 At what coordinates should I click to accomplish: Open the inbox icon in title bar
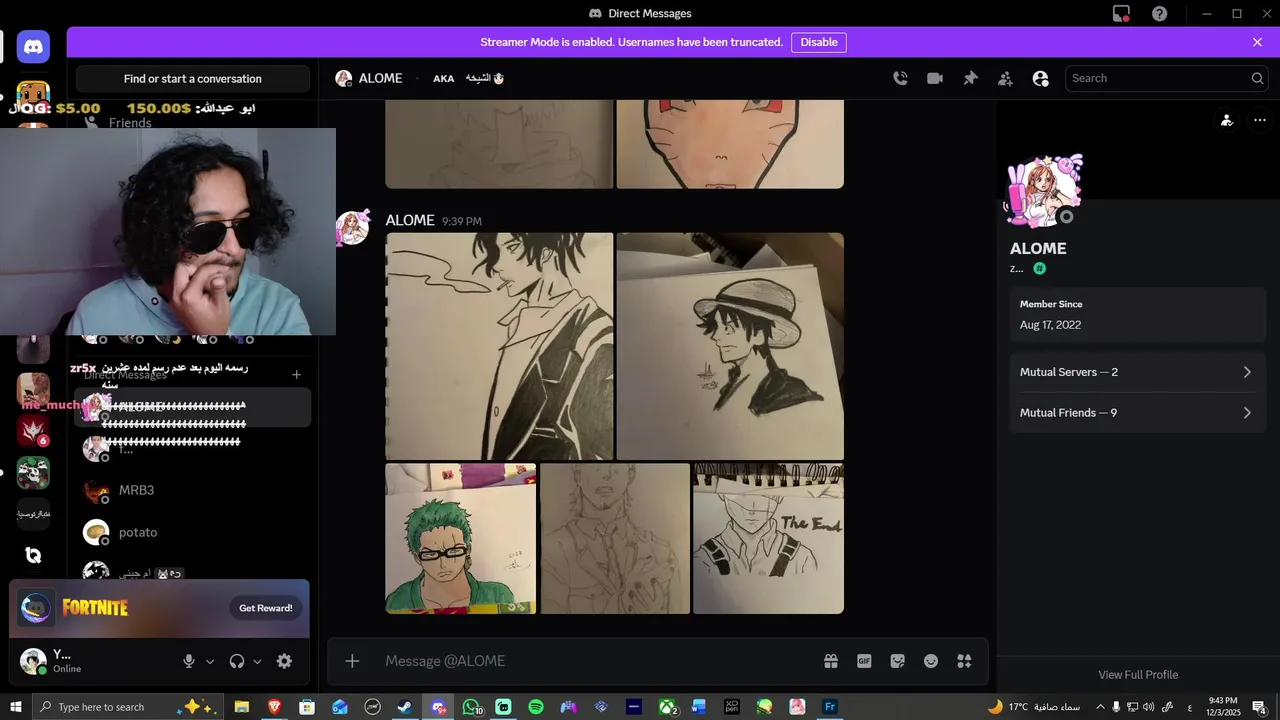1122,13
